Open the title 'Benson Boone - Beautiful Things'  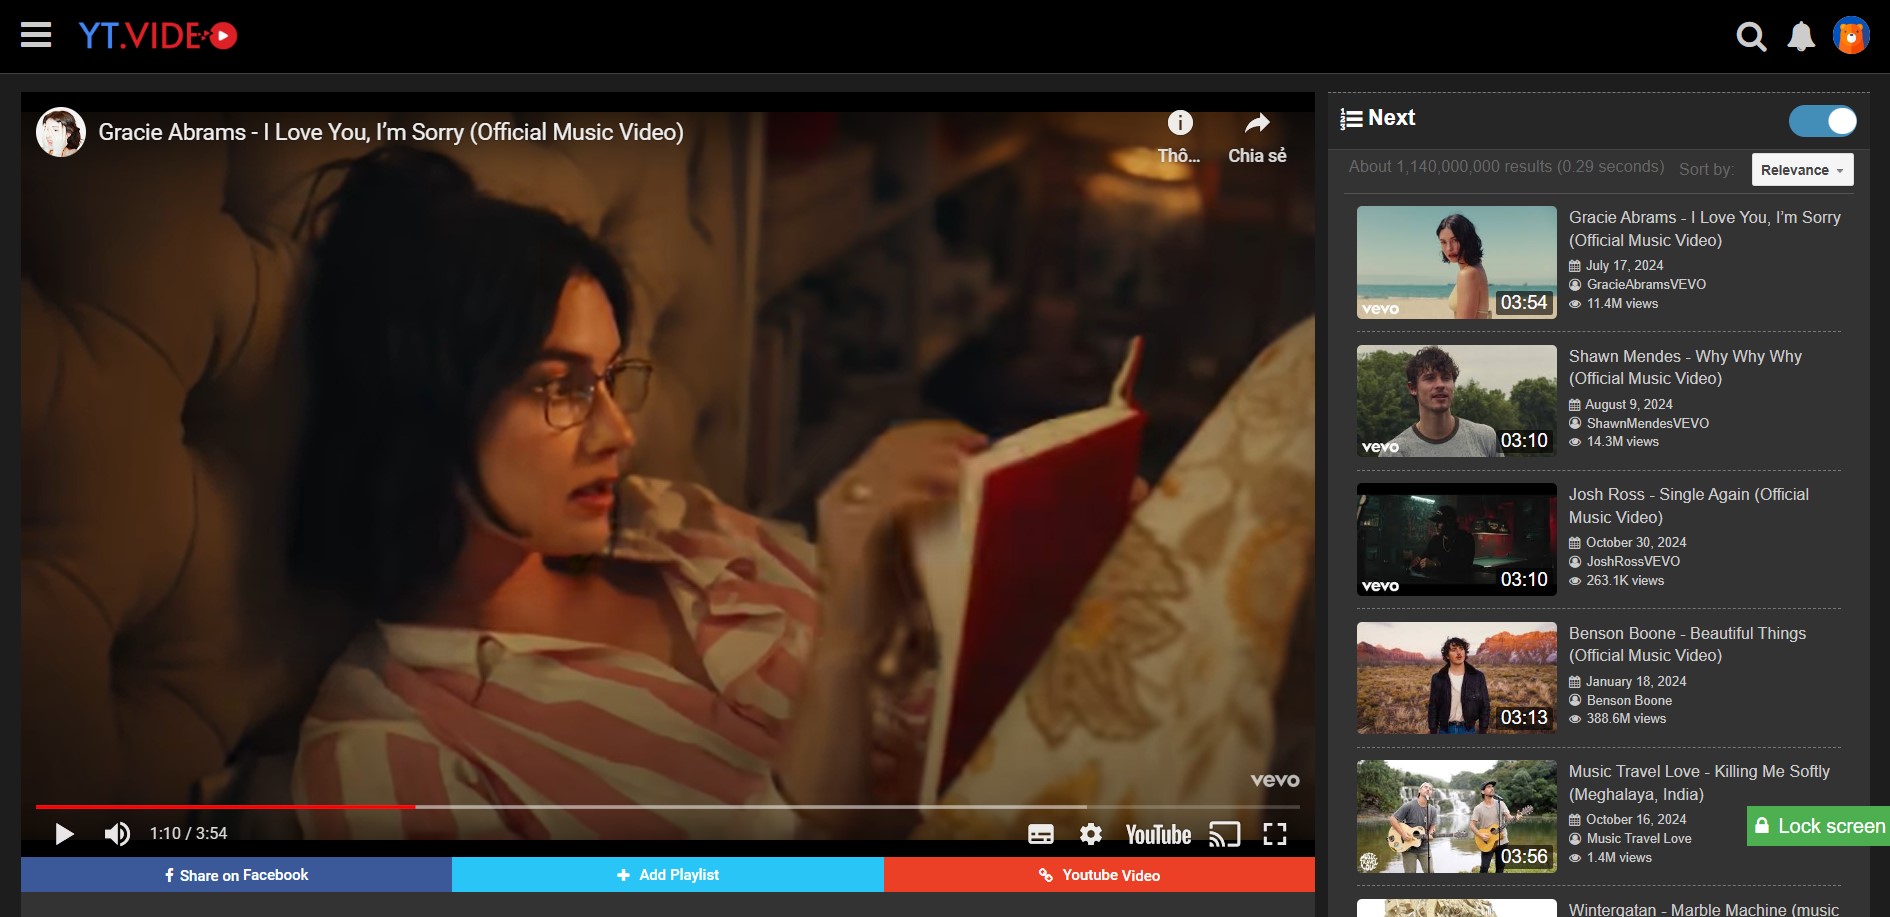pos(1687,644)
